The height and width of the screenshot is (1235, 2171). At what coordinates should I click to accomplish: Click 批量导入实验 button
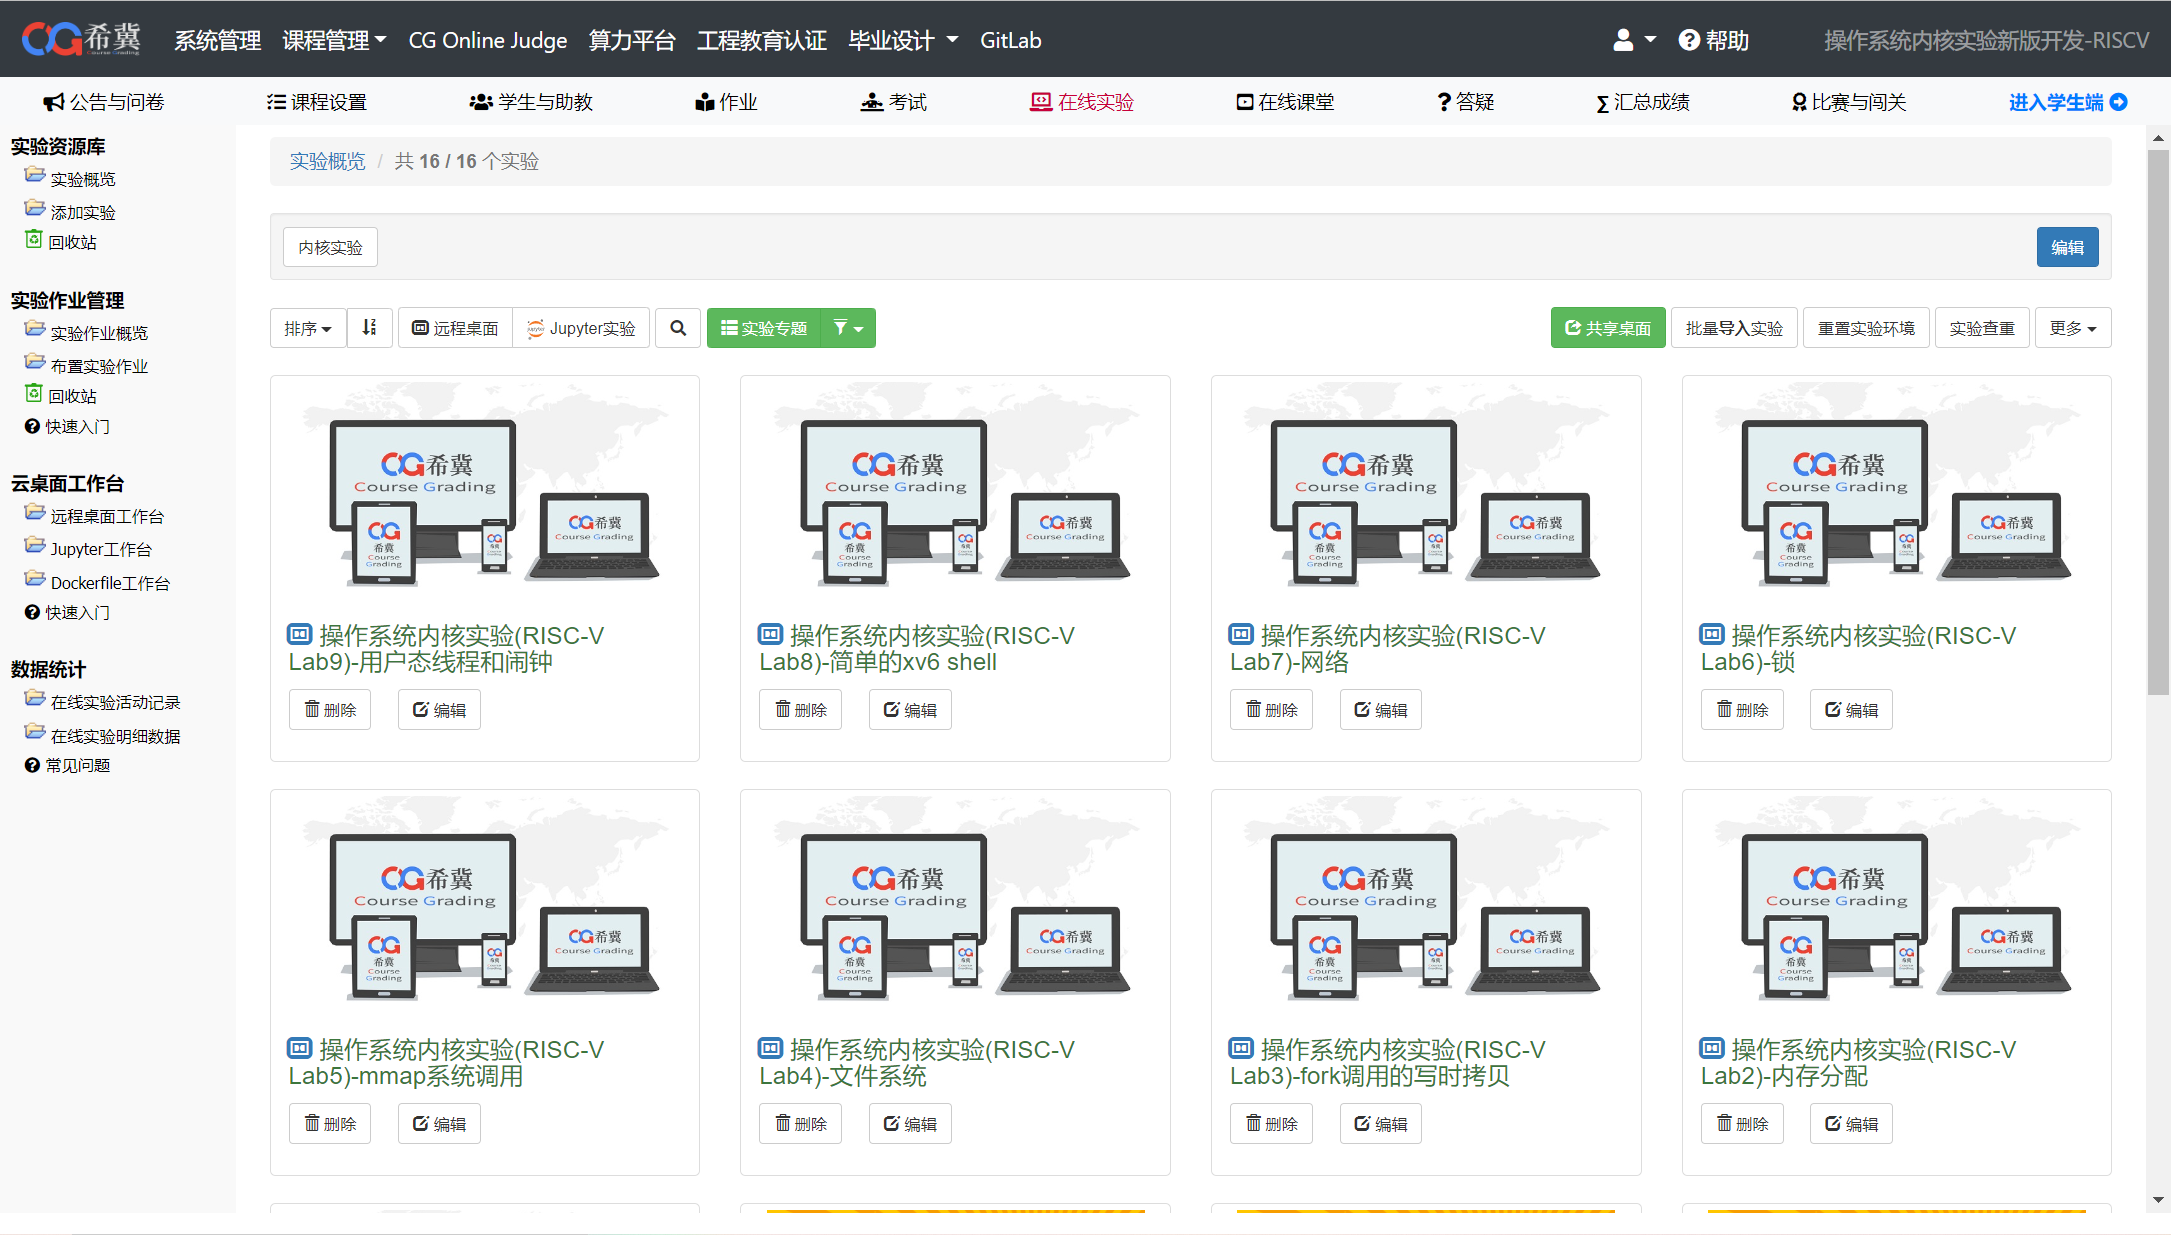click(1734, 328)
